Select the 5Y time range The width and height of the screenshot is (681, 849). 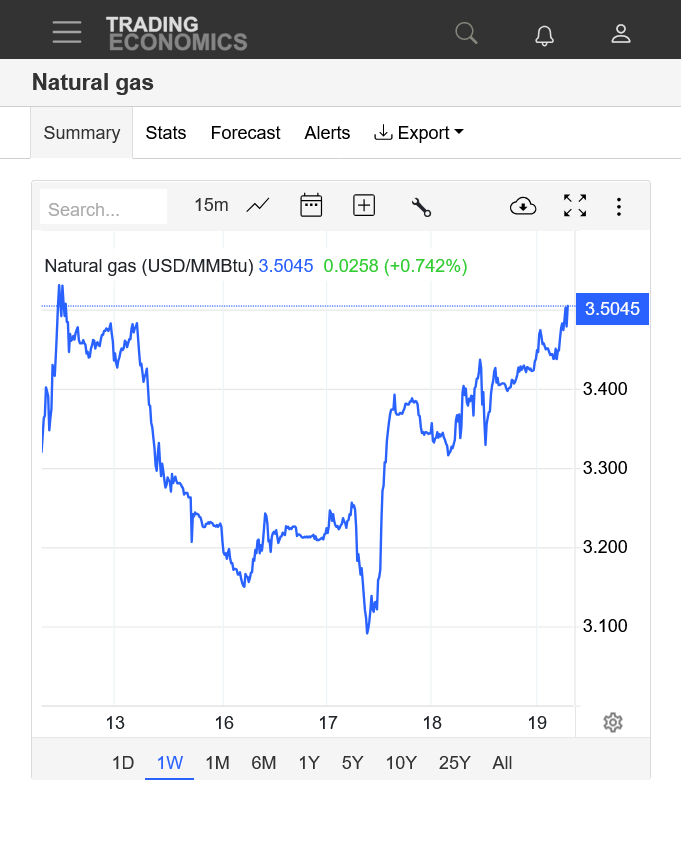click(352, 763)
